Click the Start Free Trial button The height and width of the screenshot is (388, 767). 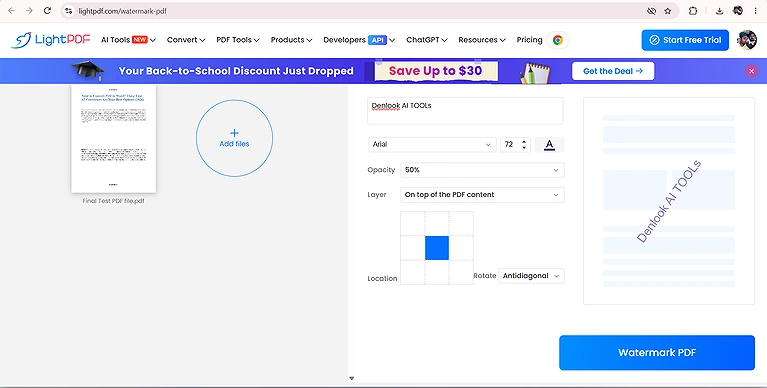pyautogui.click(x=685, y=40)
